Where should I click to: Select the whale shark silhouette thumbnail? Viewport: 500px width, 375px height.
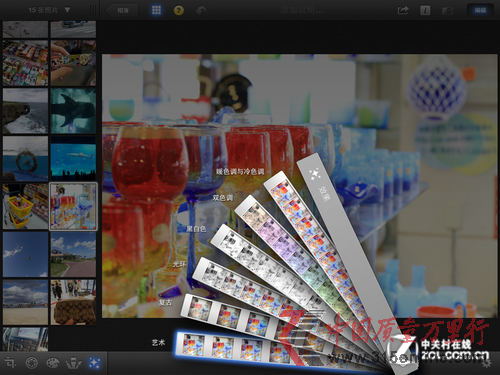[x=73, y=111]
